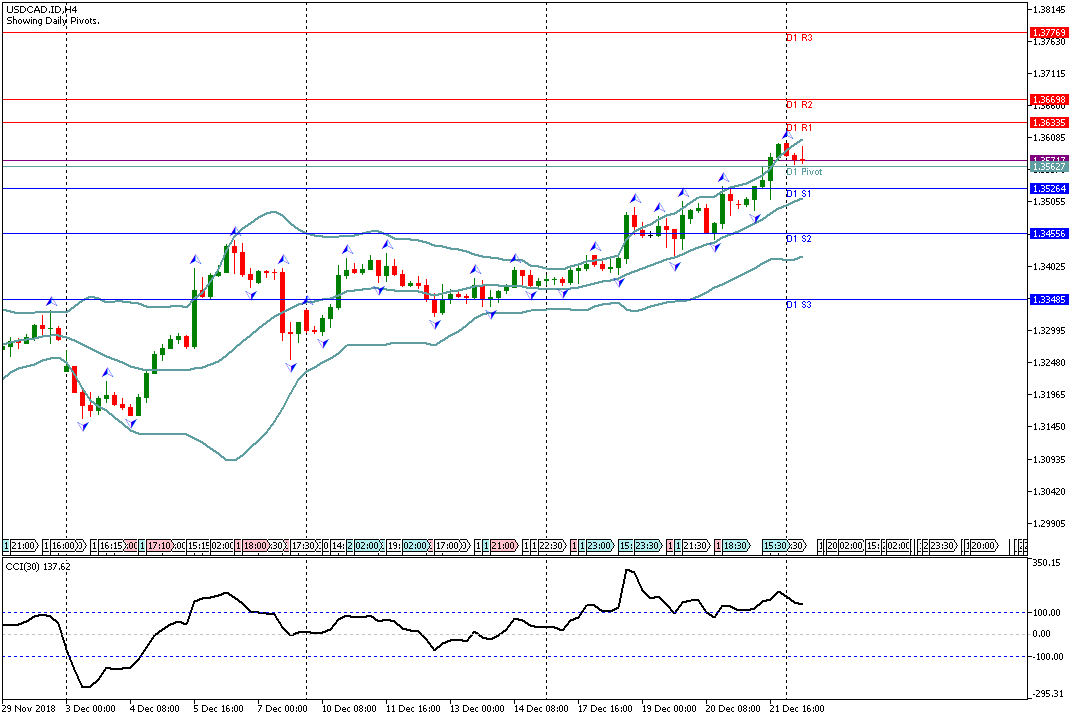The image size is (1080, 720).
Task: Select the red 1.36698 price label
Action: pos(1048,100)
